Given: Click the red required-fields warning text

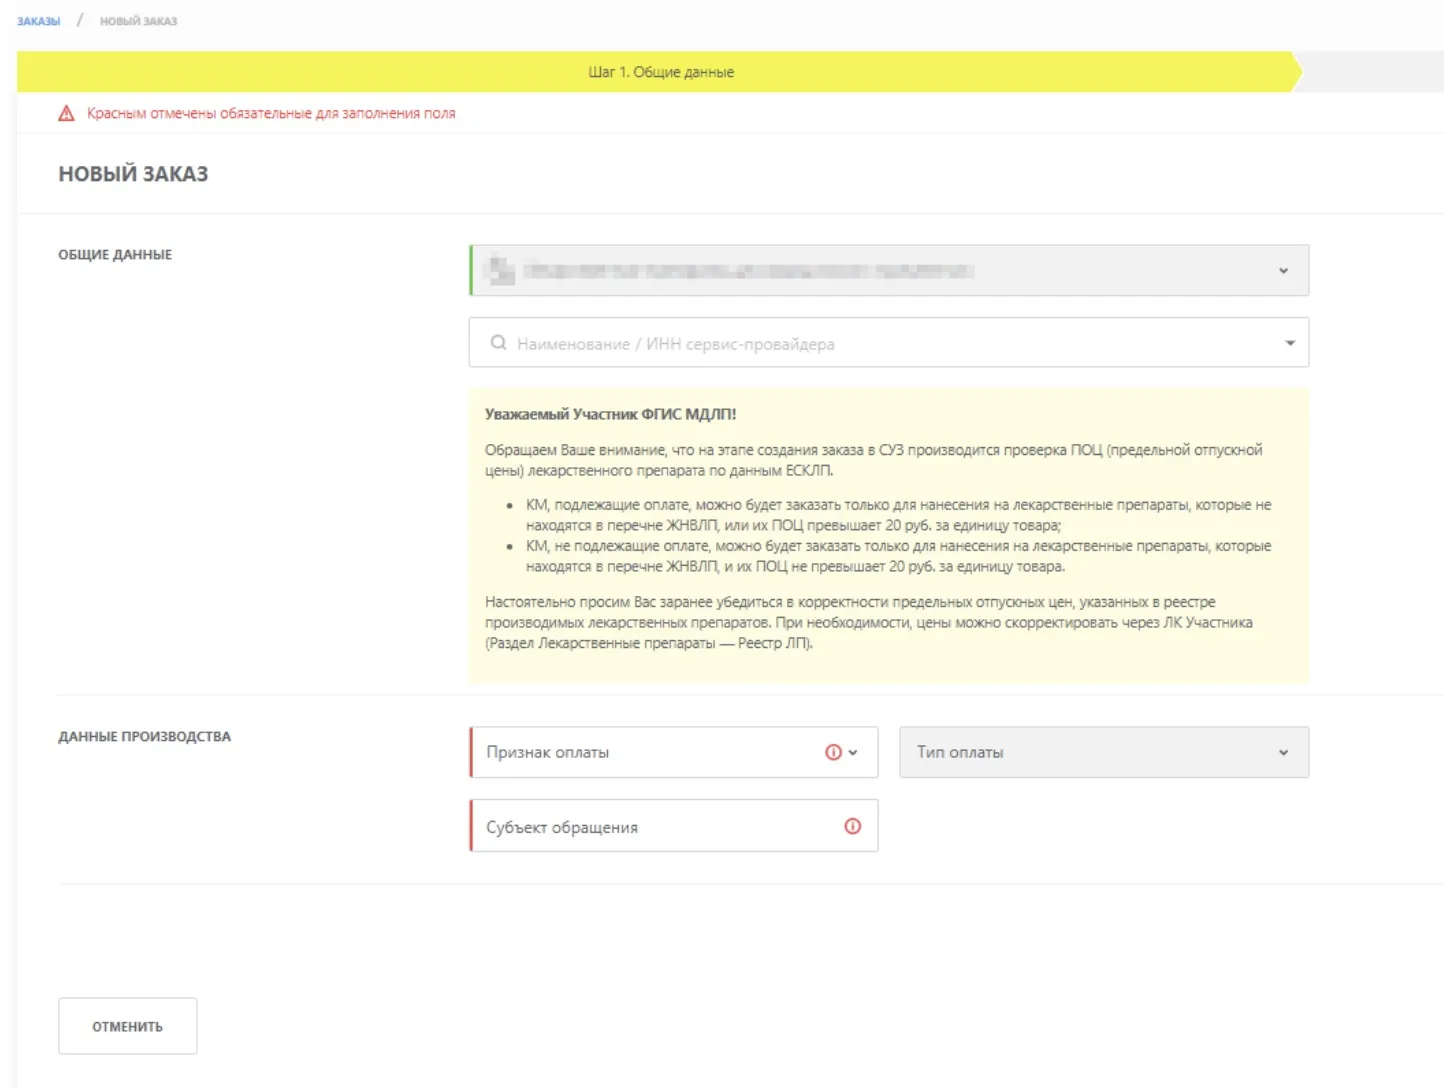Looking at the screenshot, I should (x=271, y=114).
